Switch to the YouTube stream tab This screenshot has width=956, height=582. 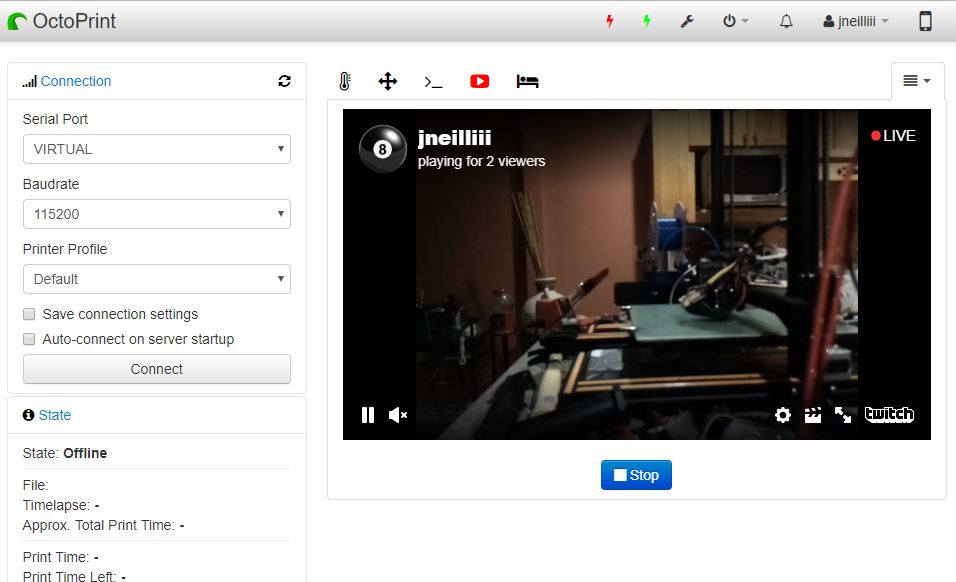pos(480,81)
